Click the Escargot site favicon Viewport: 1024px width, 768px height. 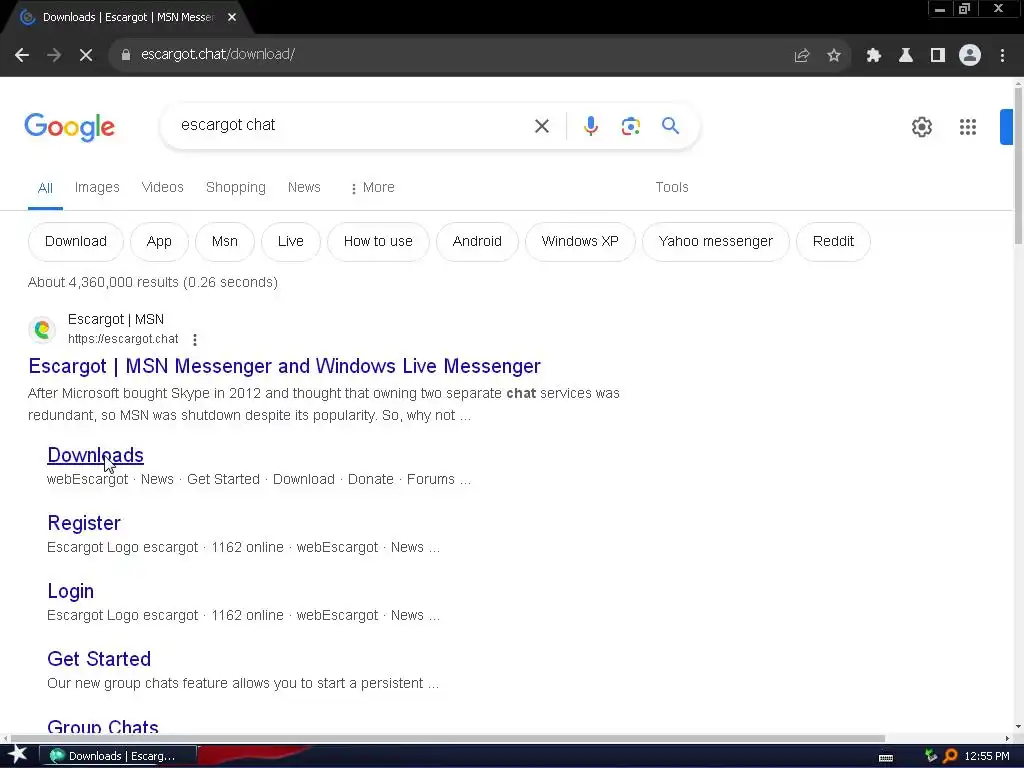[42, 329]
